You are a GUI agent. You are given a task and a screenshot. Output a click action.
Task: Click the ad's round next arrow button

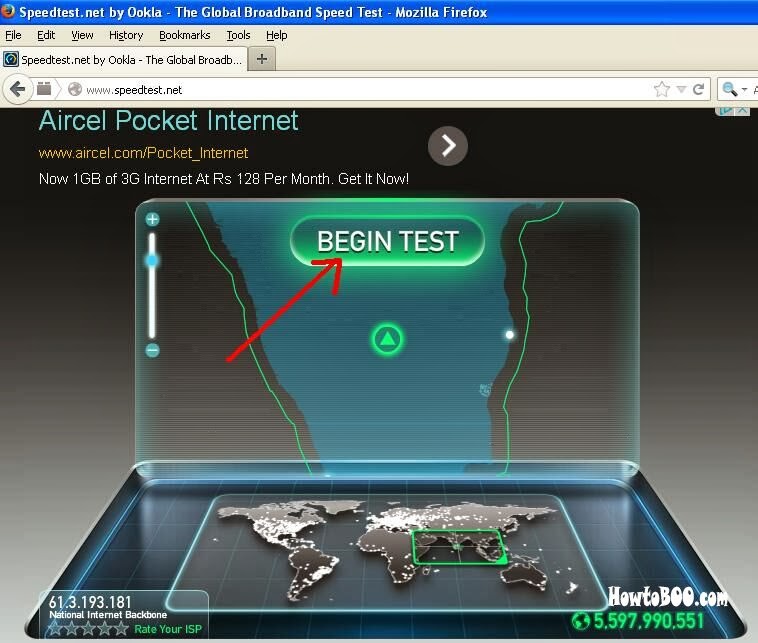click(x=448, y=146)
